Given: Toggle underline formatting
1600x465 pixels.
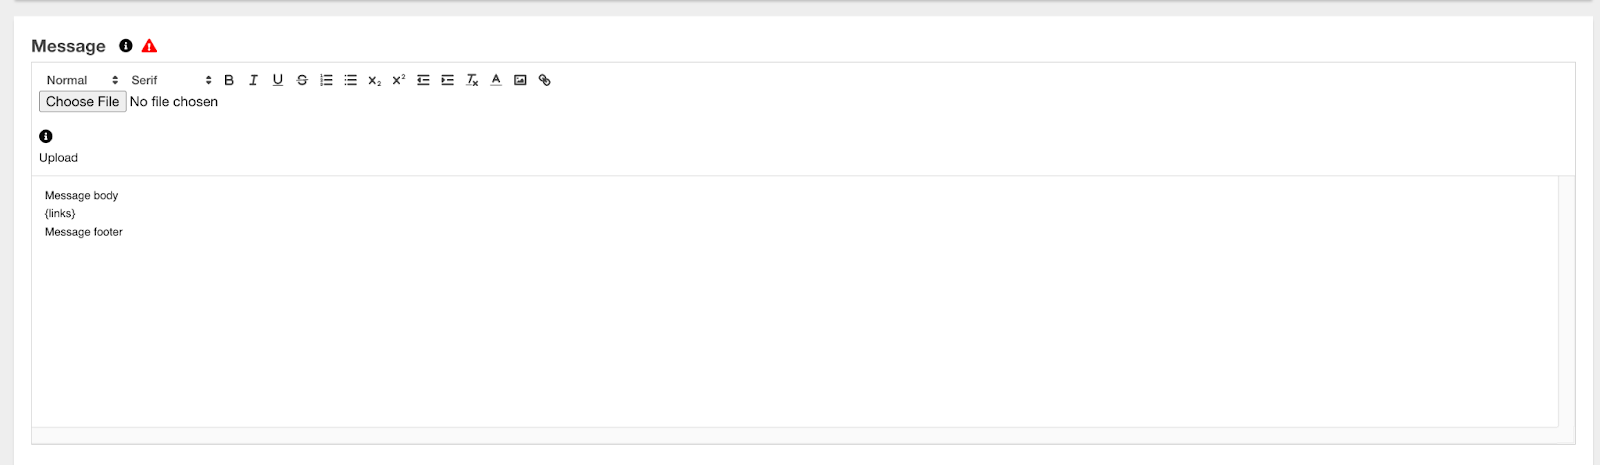Looking at the screenshot, I should pyautogui.click(x=278, y=80).
